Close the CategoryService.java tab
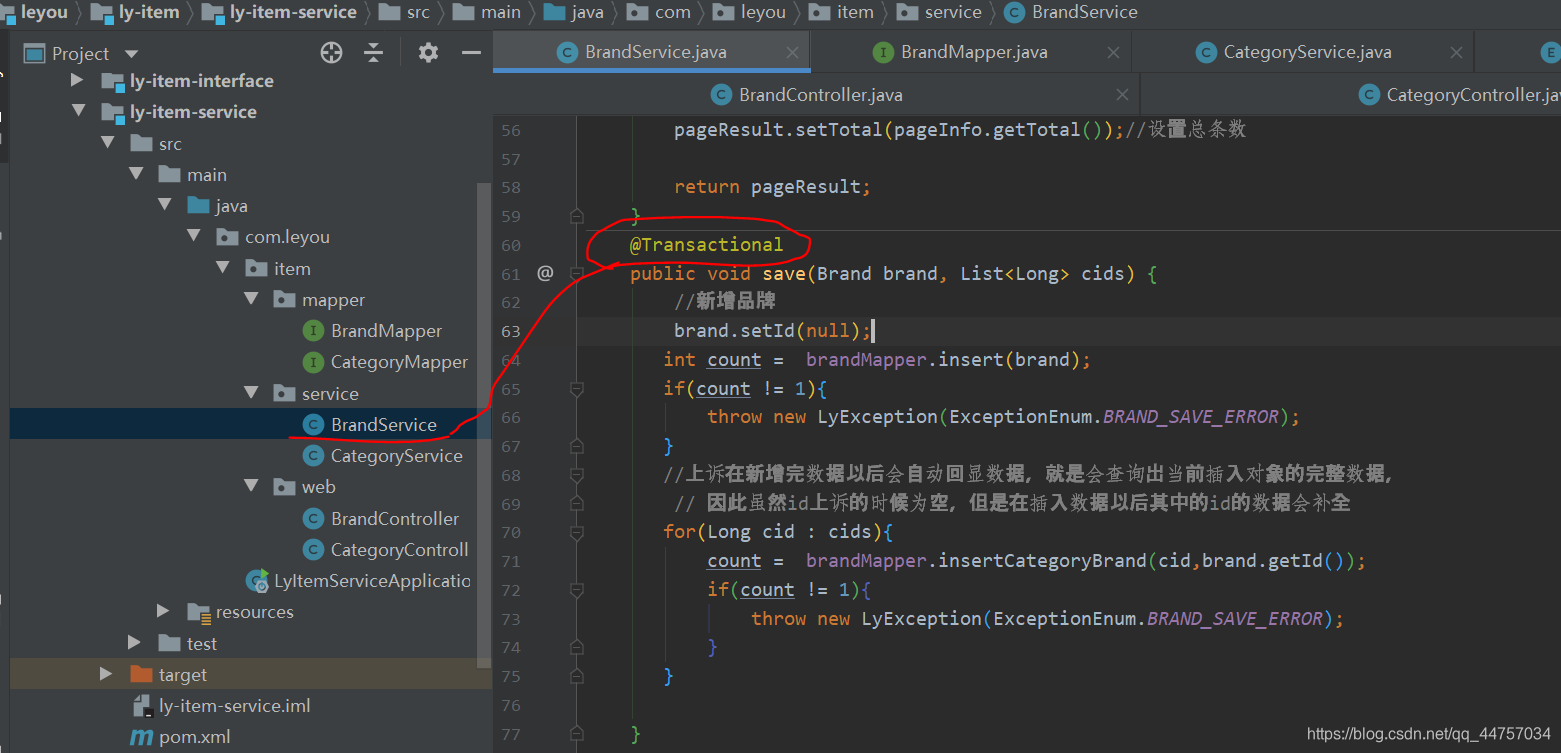Screen dimensions: 1561x753 pyautogui.click(x=1457, y=53)
